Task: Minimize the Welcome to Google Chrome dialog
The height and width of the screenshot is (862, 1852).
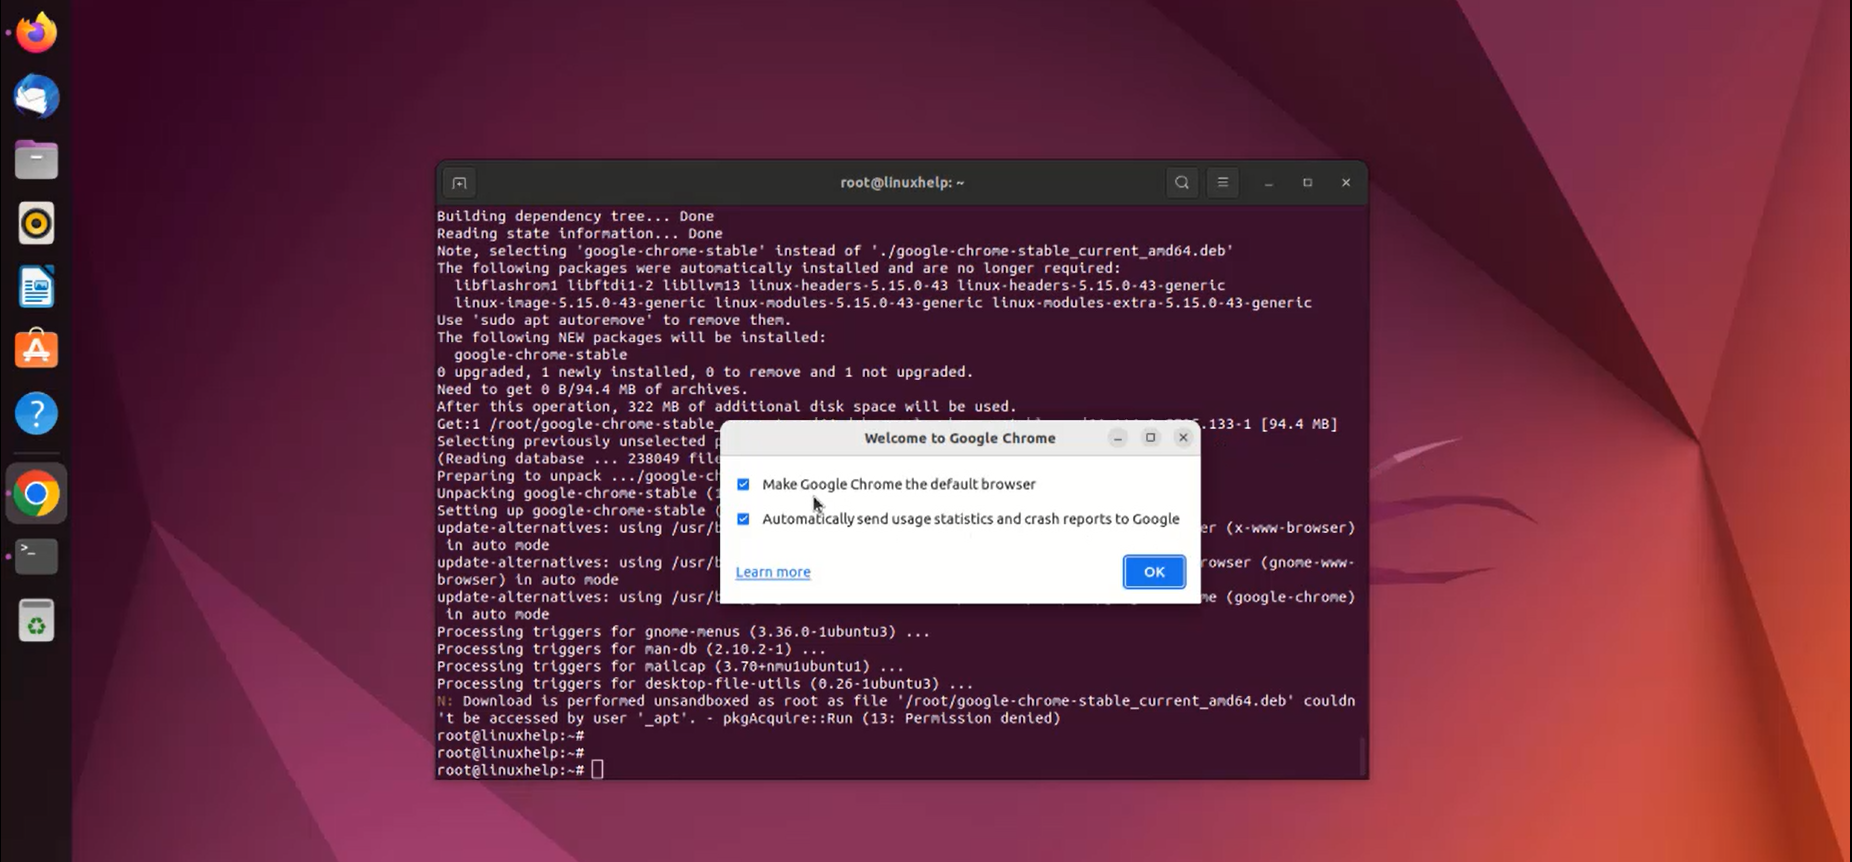Action: [x=1118, y=438]
